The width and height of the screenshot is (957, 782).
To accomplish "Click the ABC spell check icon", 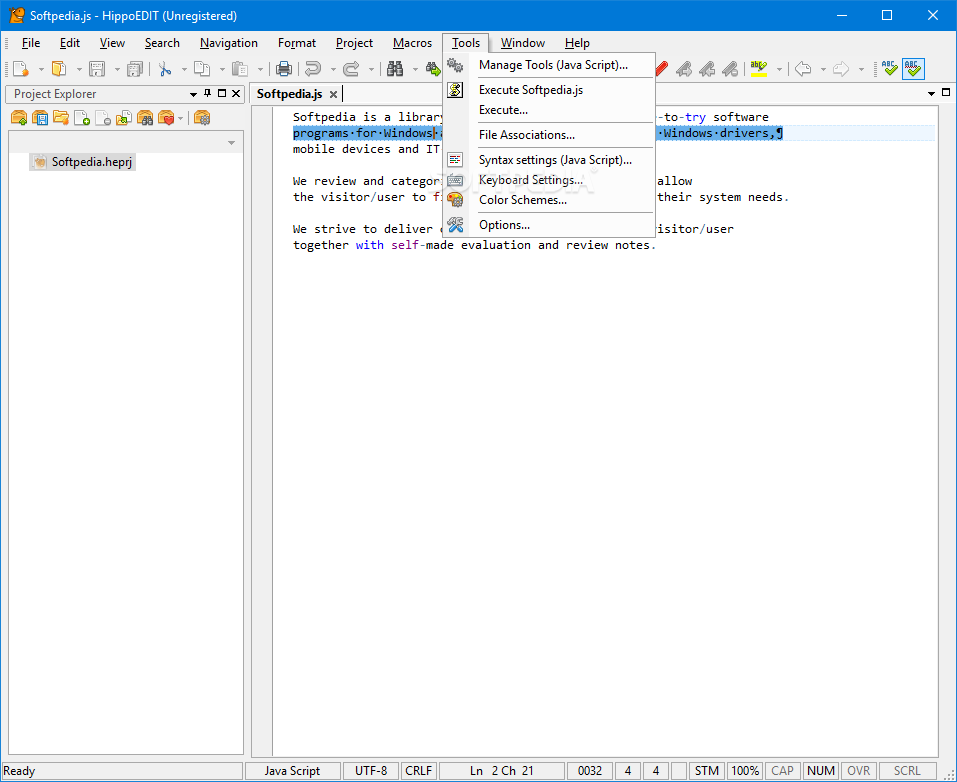I will [x=890, y=68].
